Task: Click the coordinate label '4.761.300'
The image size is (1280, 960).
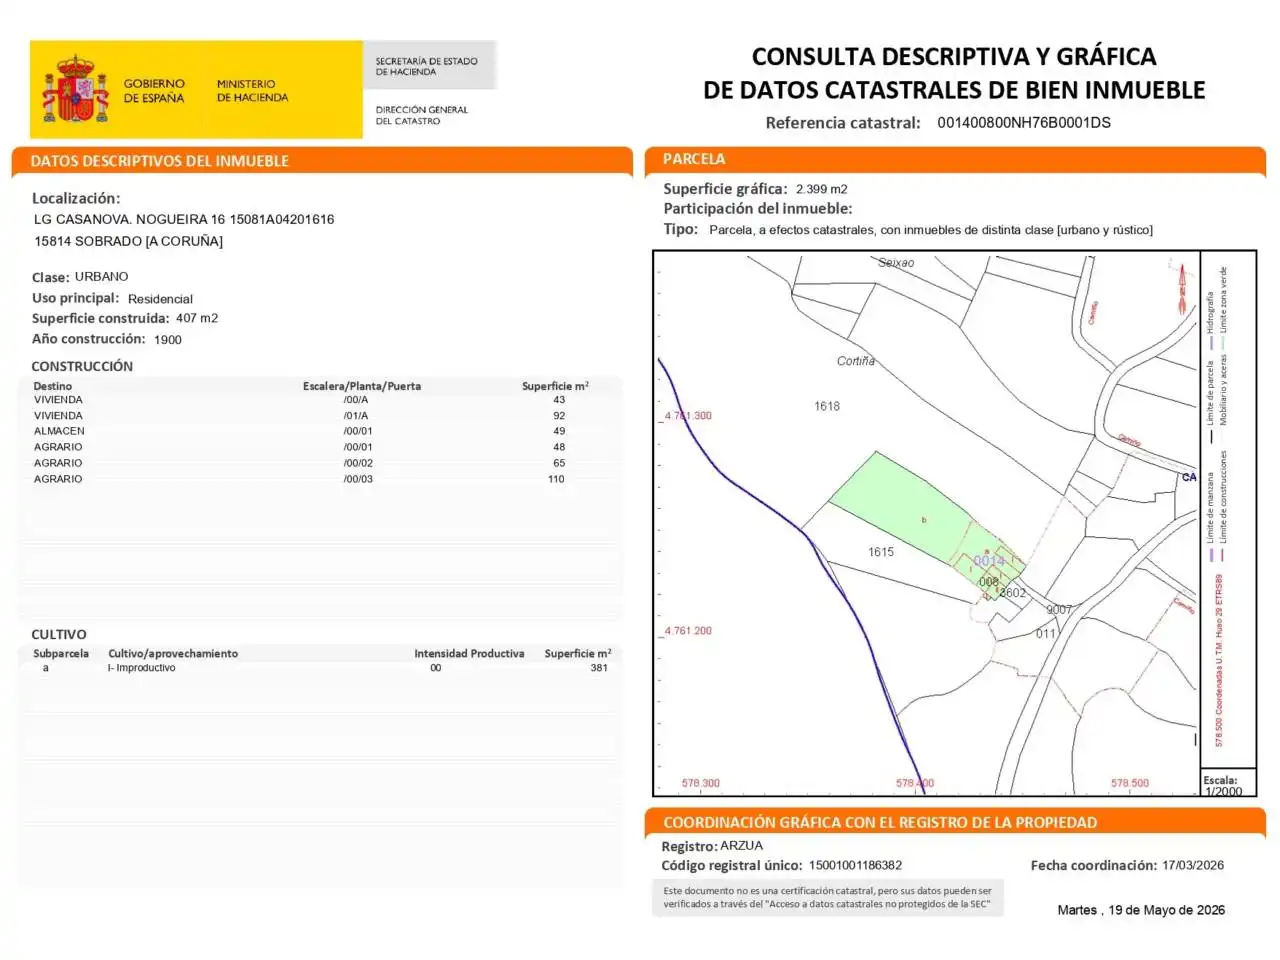Action: coord(688,416)
